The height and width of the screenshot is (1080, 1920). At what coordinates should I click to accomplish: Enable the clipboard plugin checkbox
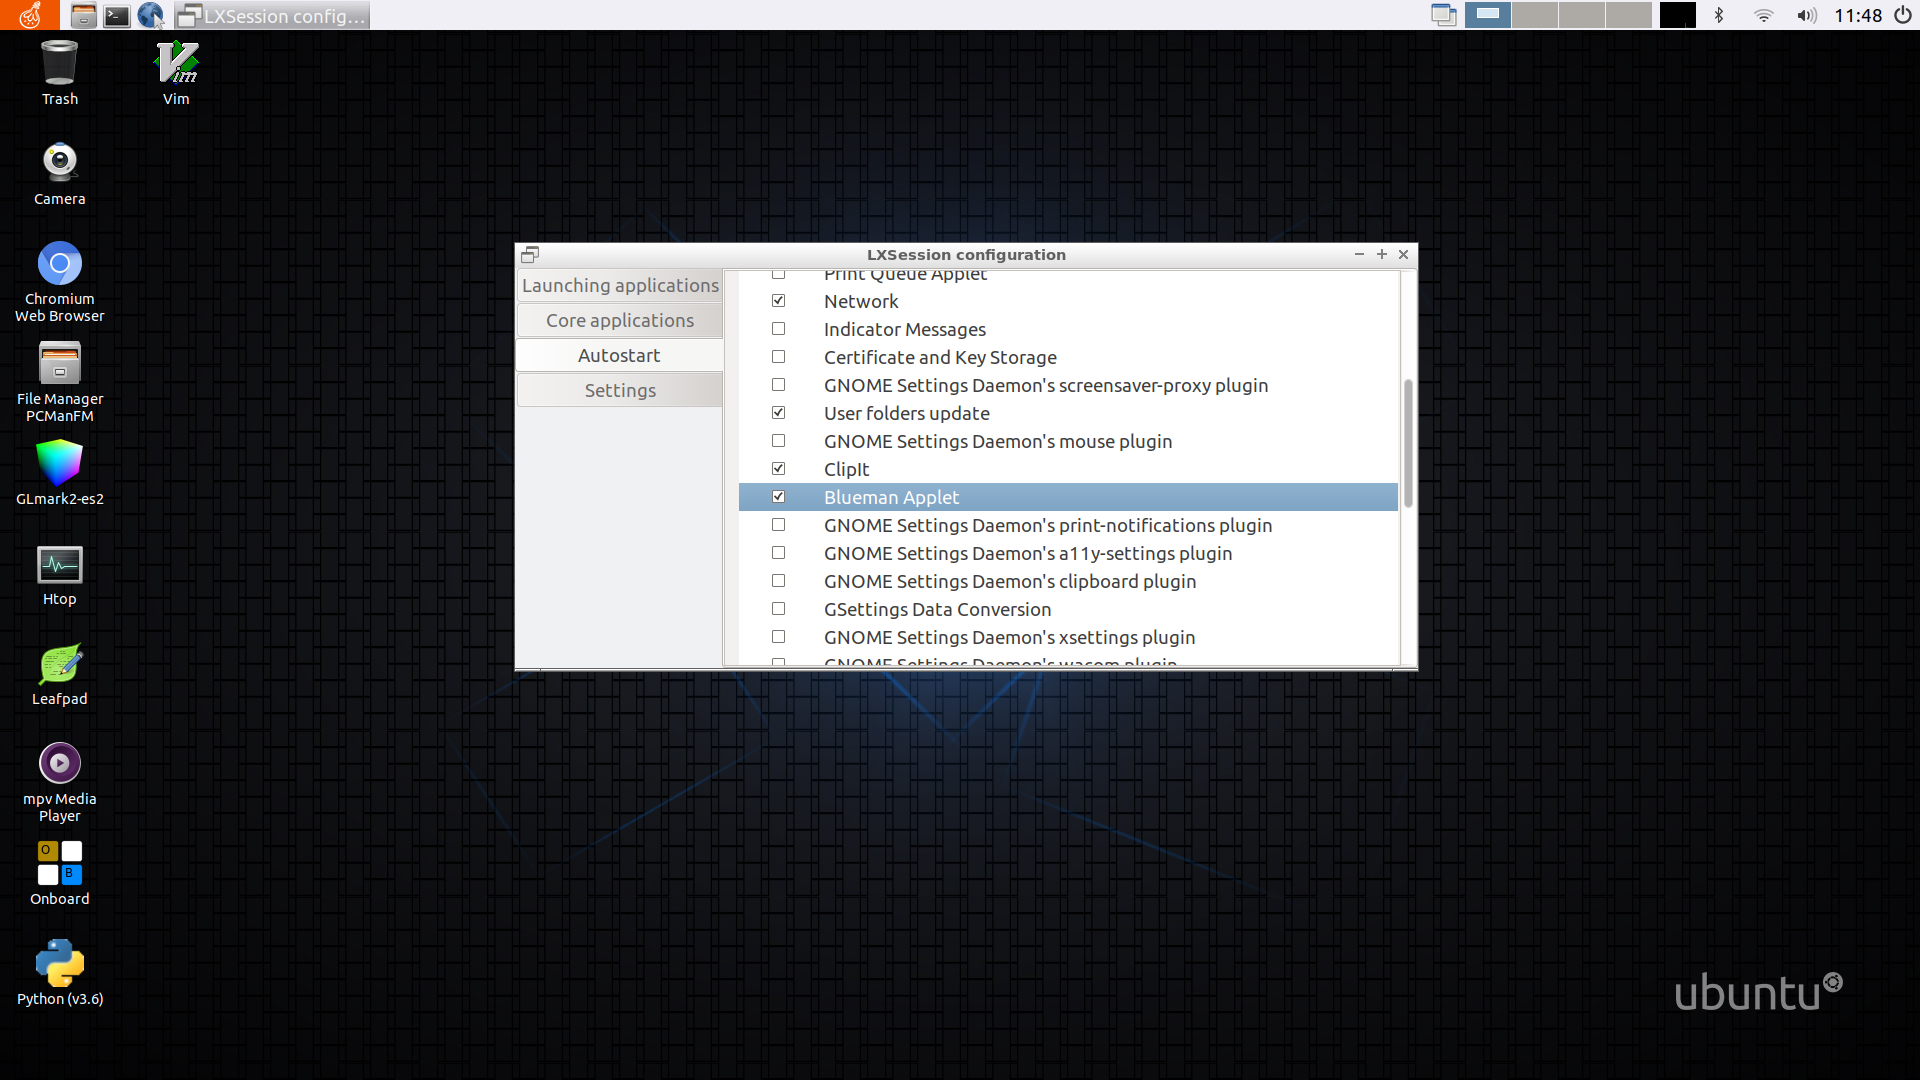(779, 581)
